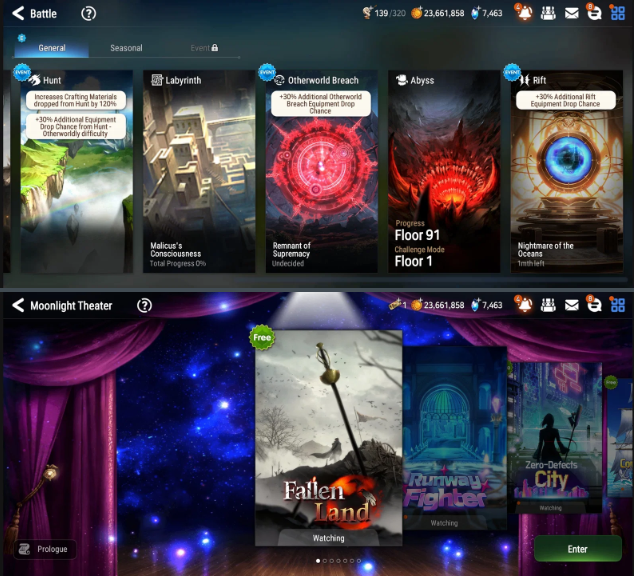Tap skystone count in Moonlight Theater header
Screen dimensions: 634x576
click(487, 305)
